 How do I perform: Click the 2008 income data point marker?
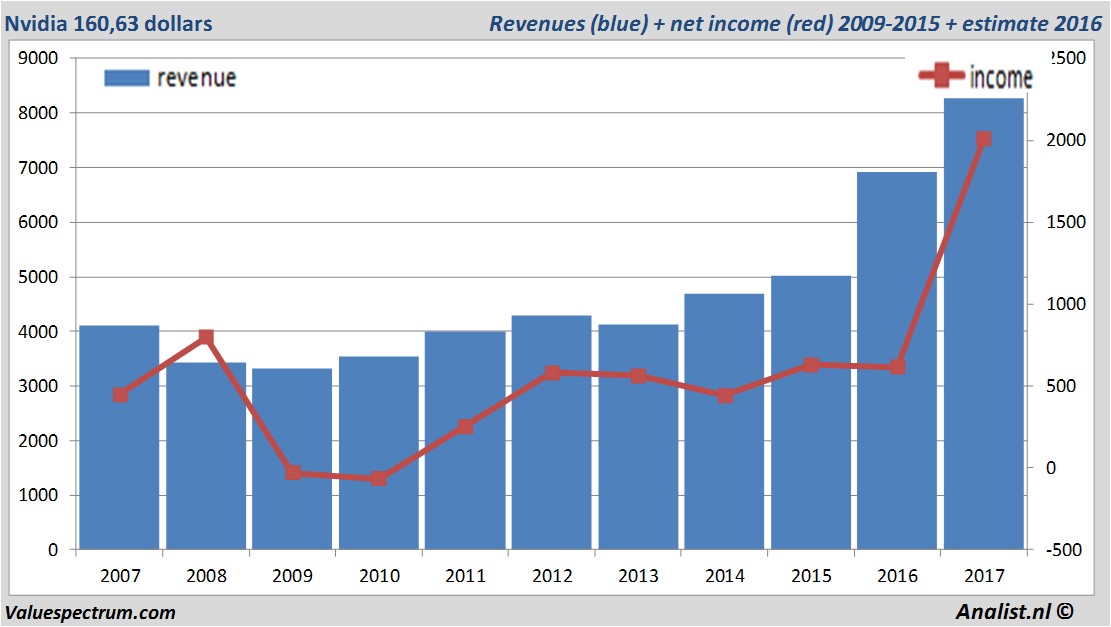(206, 337)
